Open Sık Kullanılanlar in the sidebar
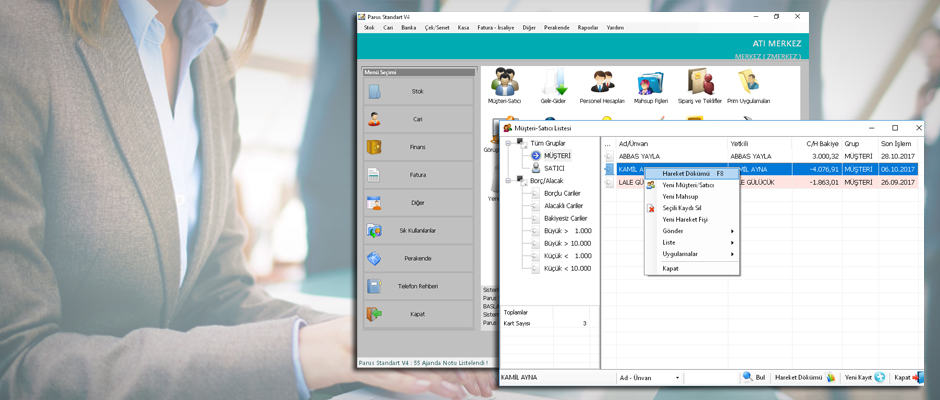Screen dimensions: 940x400 pos(418,230)
